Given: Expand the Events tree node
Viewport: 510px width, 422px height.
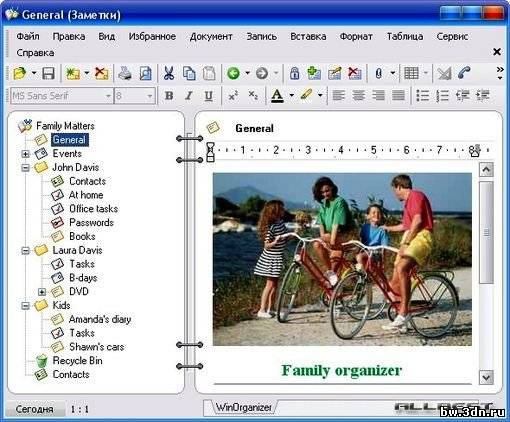Looking at the screenshot, I should 25,154.
